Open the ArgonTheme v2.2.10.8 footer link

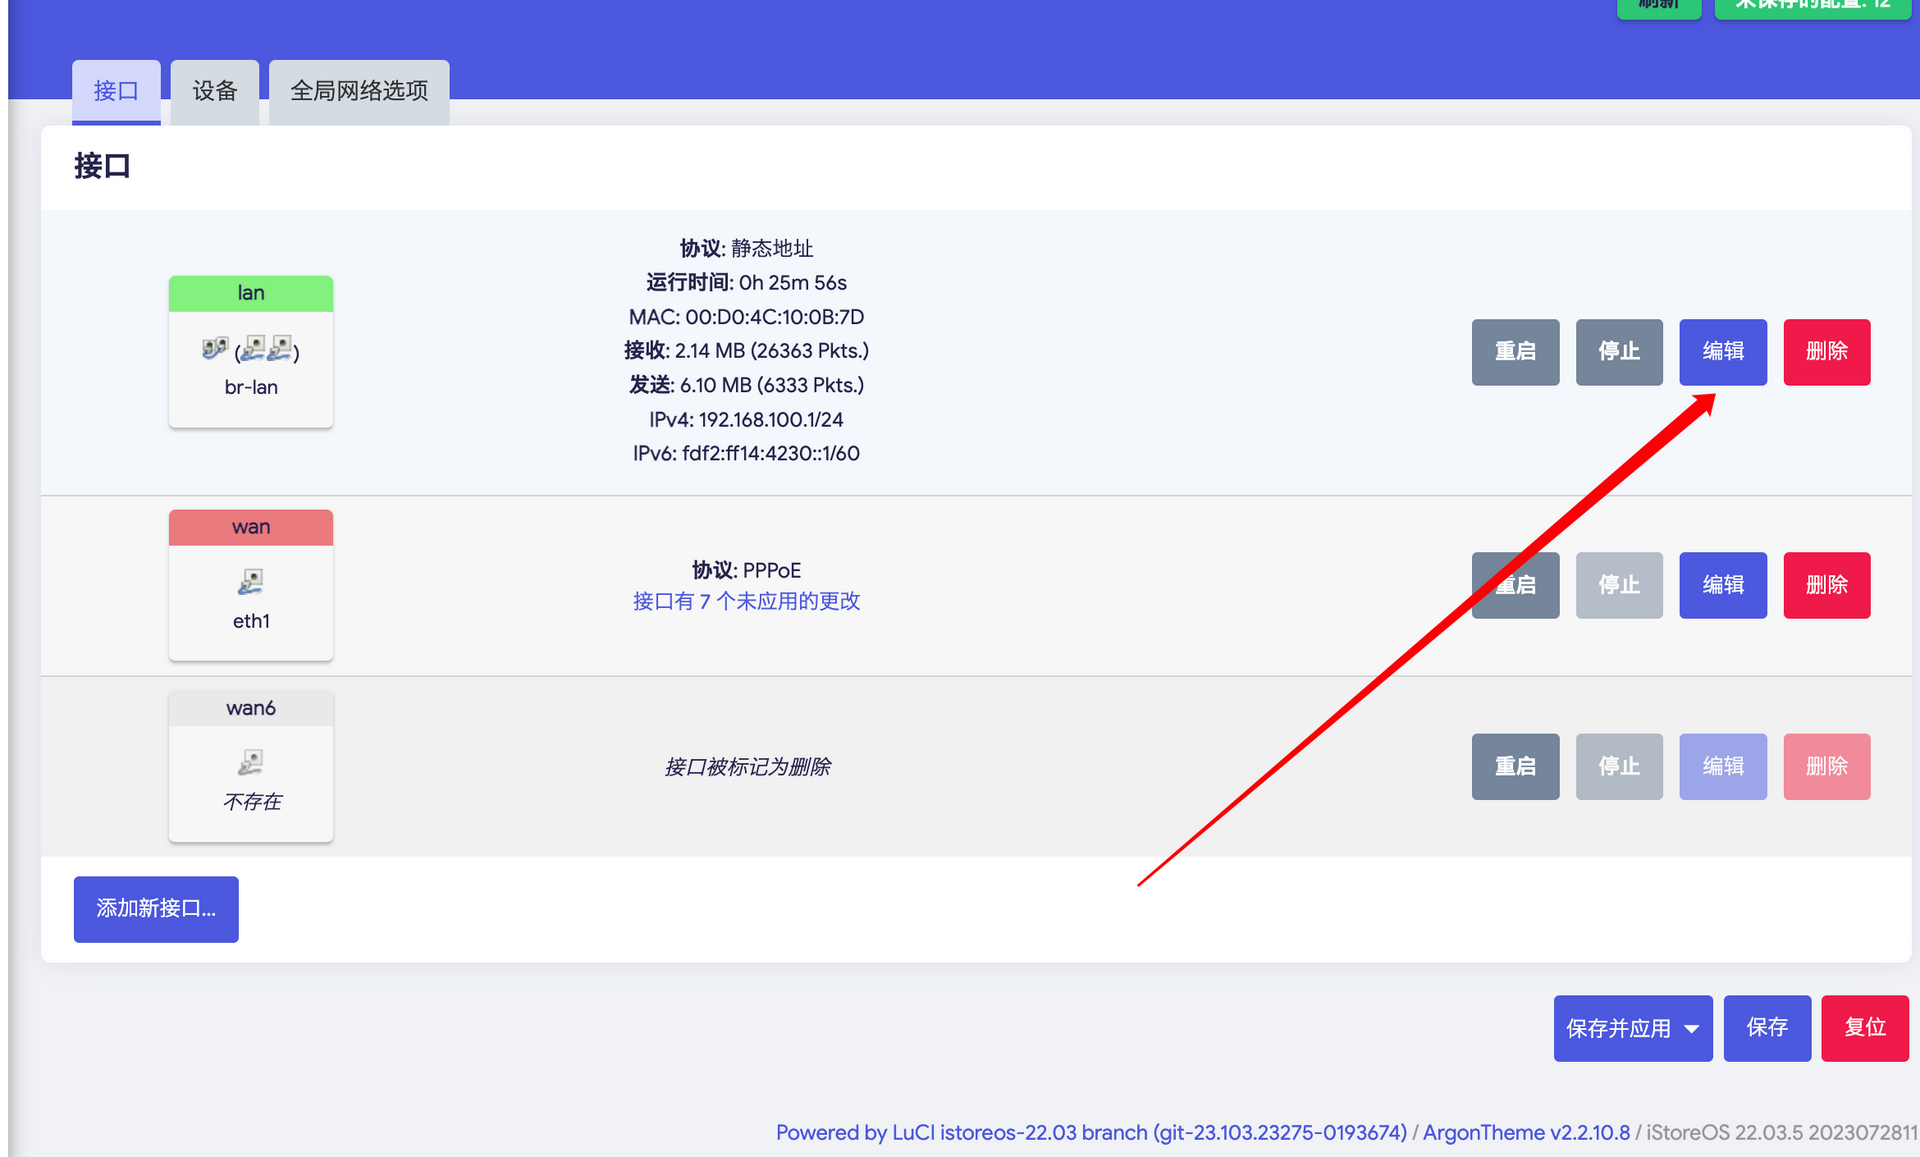click(1526, 1132)
